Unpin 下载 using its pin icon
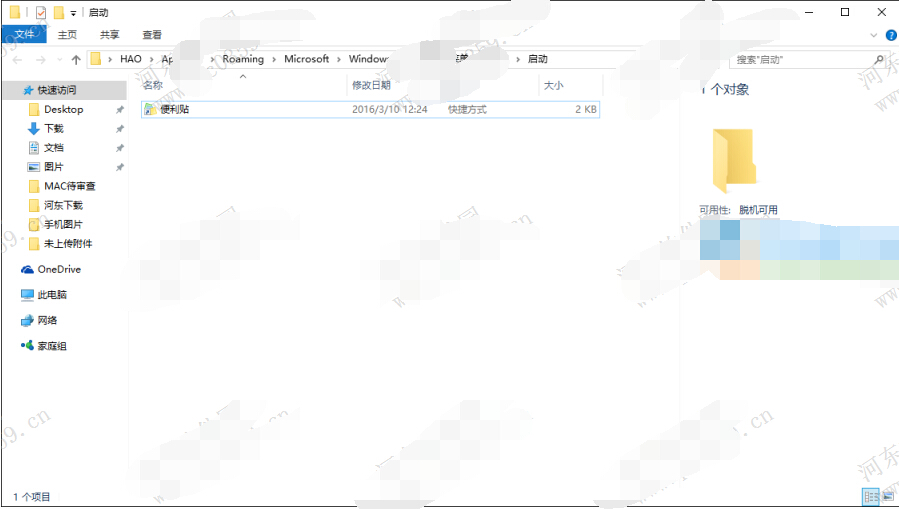 (x=119, y=128)
